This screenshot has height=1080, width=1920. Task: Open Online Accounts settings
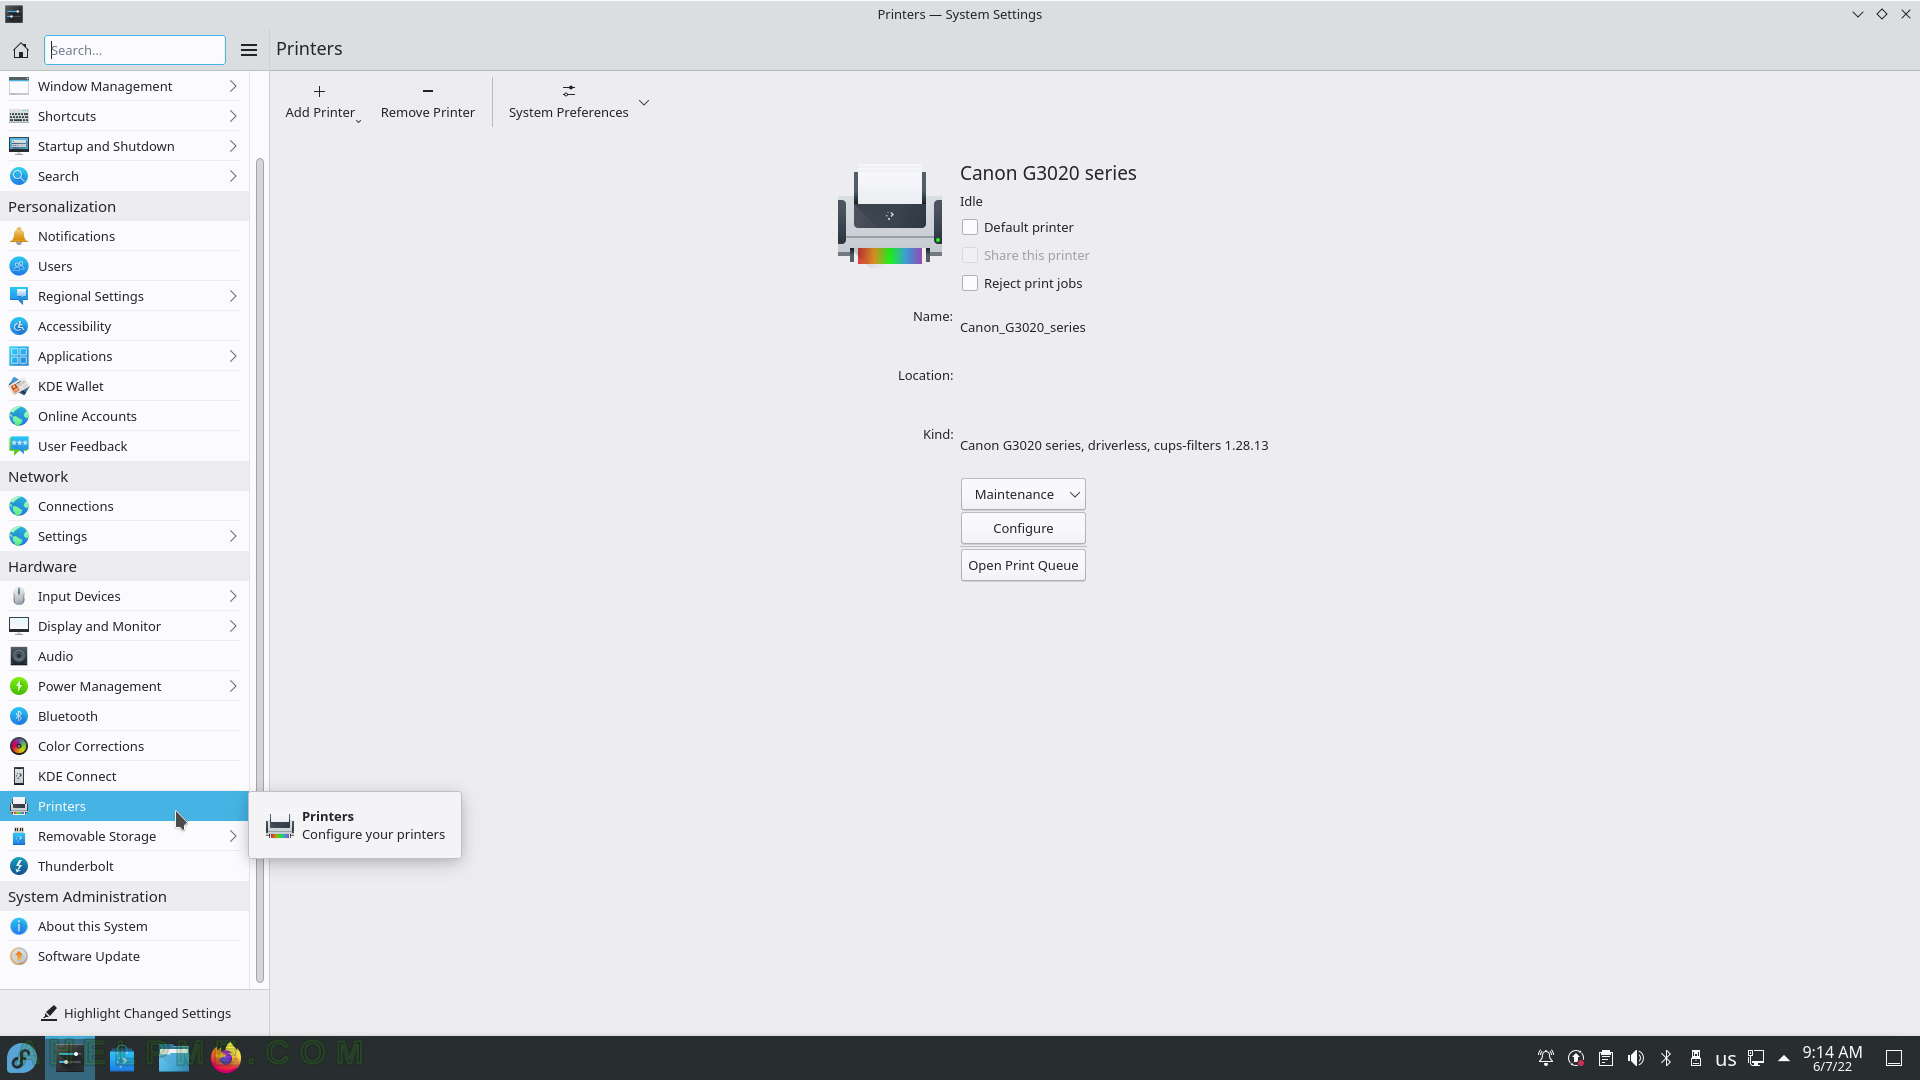124,416
